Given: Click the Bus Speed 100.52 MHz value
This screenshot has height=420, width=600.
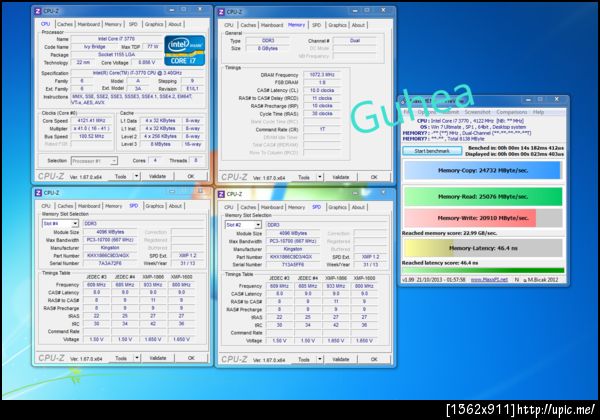Looking at the screenshot, I should click(91, 136).
